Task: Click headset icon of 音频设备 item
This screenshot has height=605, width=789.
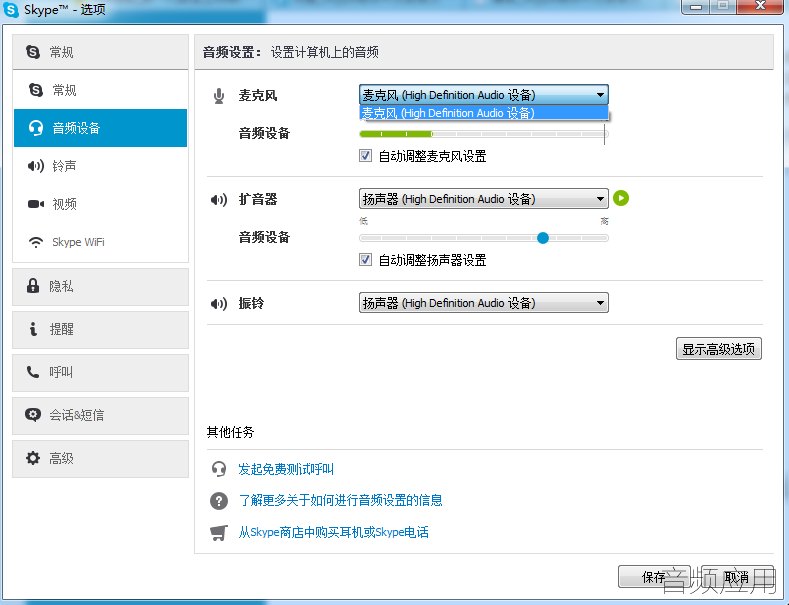Action: click(36, 128)
